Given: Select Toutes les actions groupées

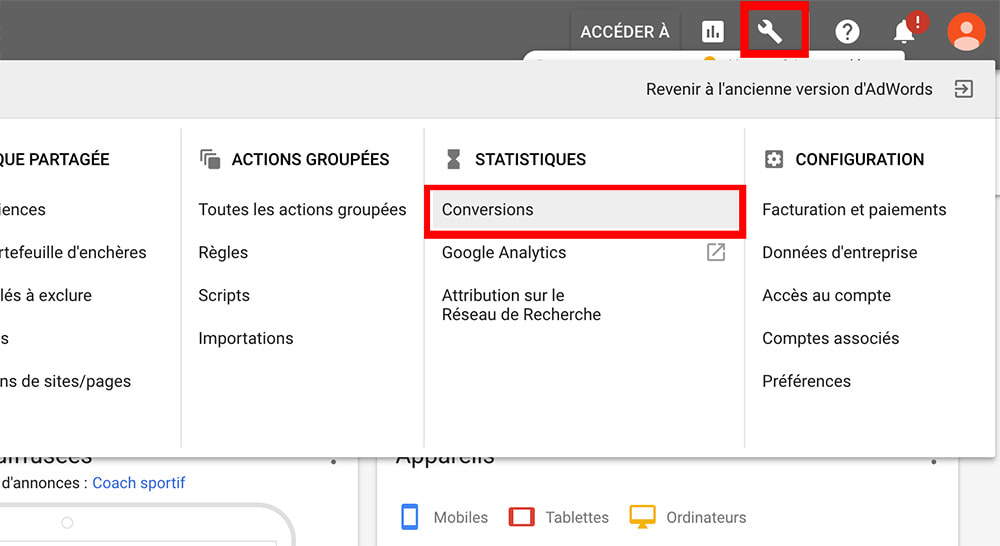Looking at the screenshot, I should point(302,209).
